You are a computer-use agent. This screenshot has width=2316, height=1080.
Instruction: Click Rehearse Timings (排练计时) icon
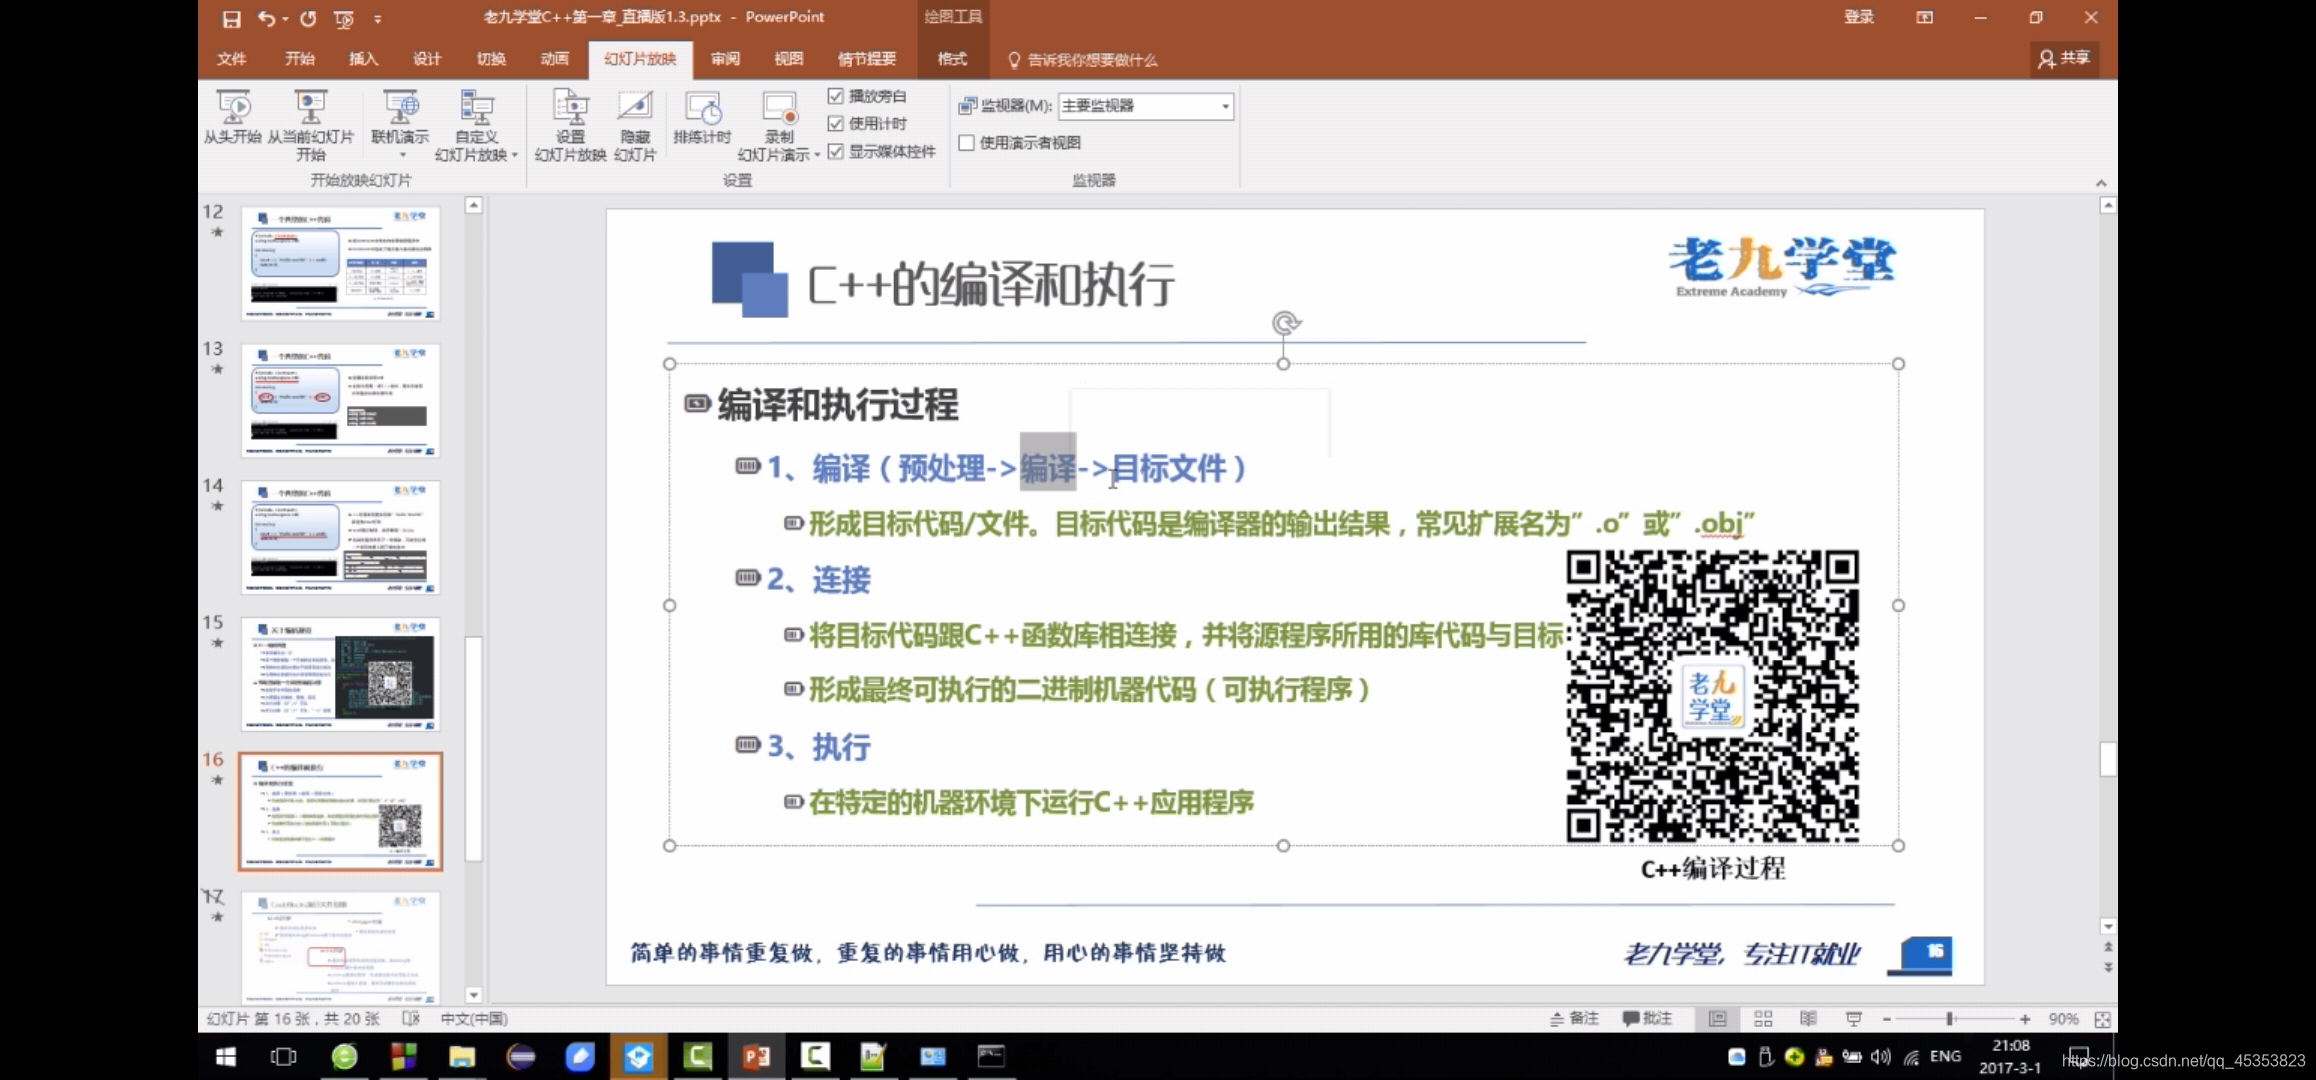click(x=702, y=118)
